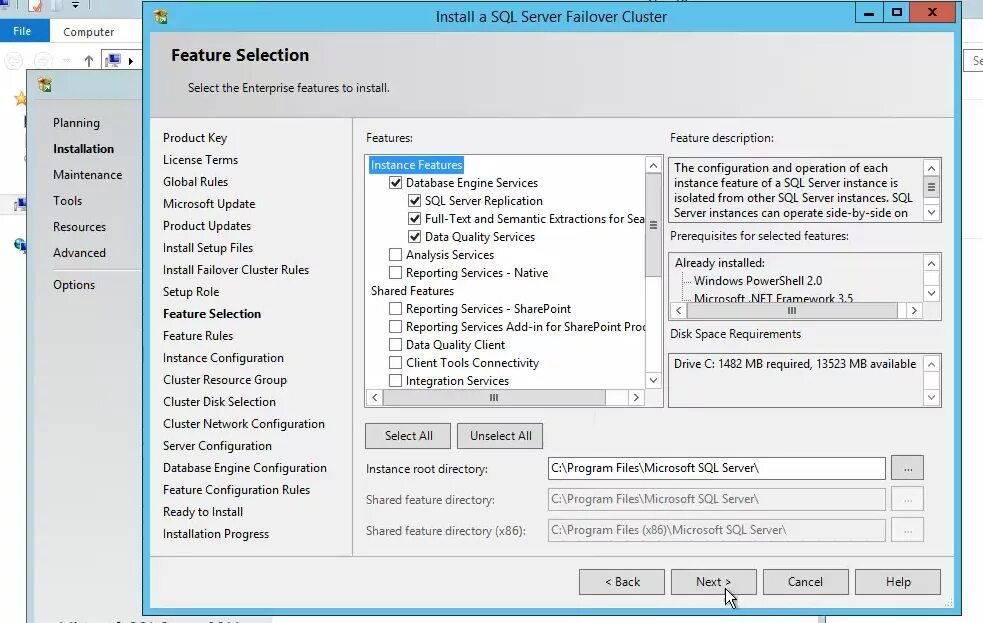983x623 pixels.
Task: Click Select All button
Action: coord(408,436)
